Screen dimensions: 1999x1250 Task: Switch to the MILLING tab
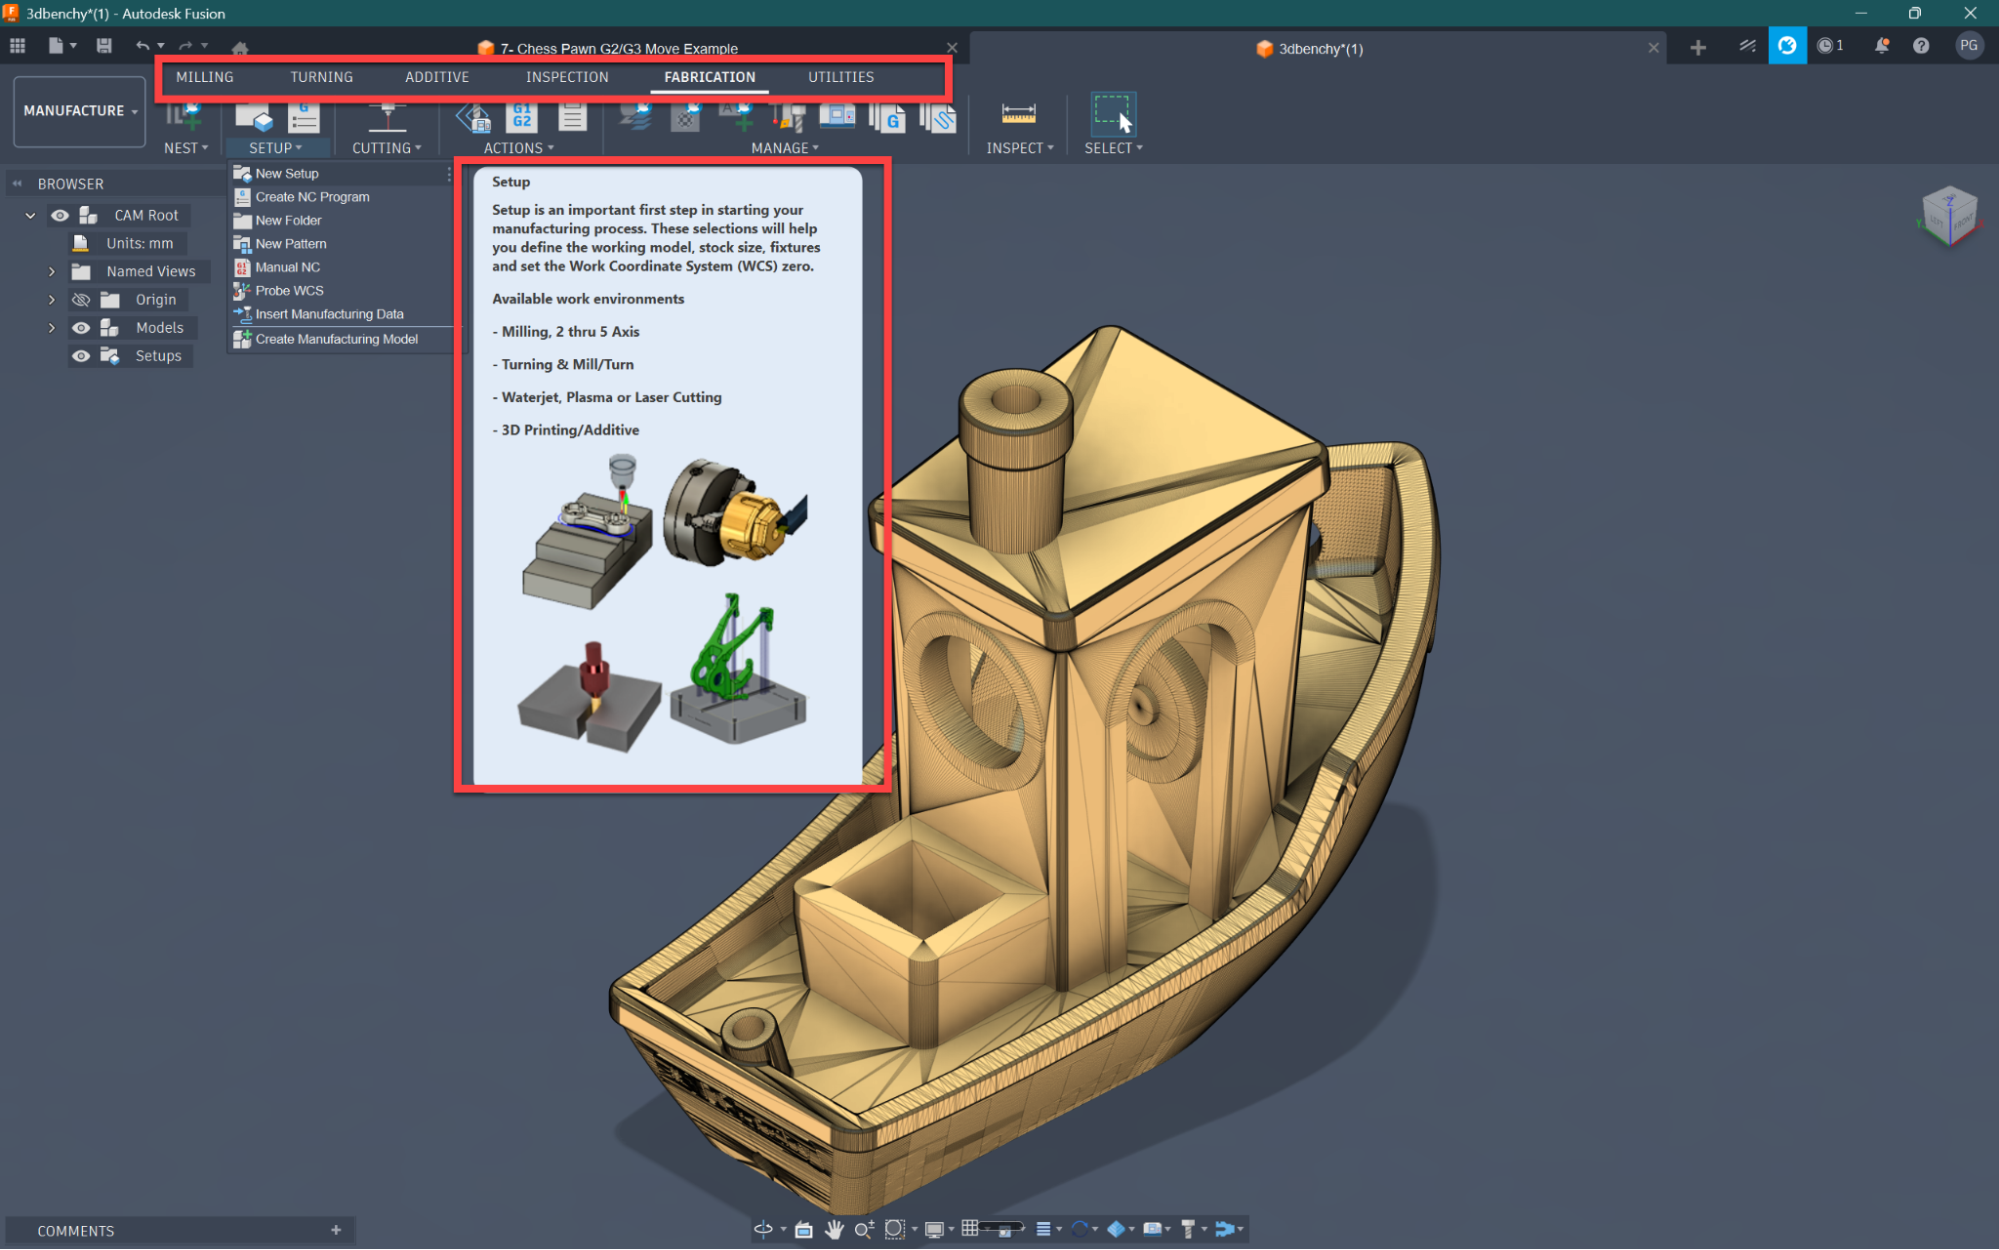205,77
